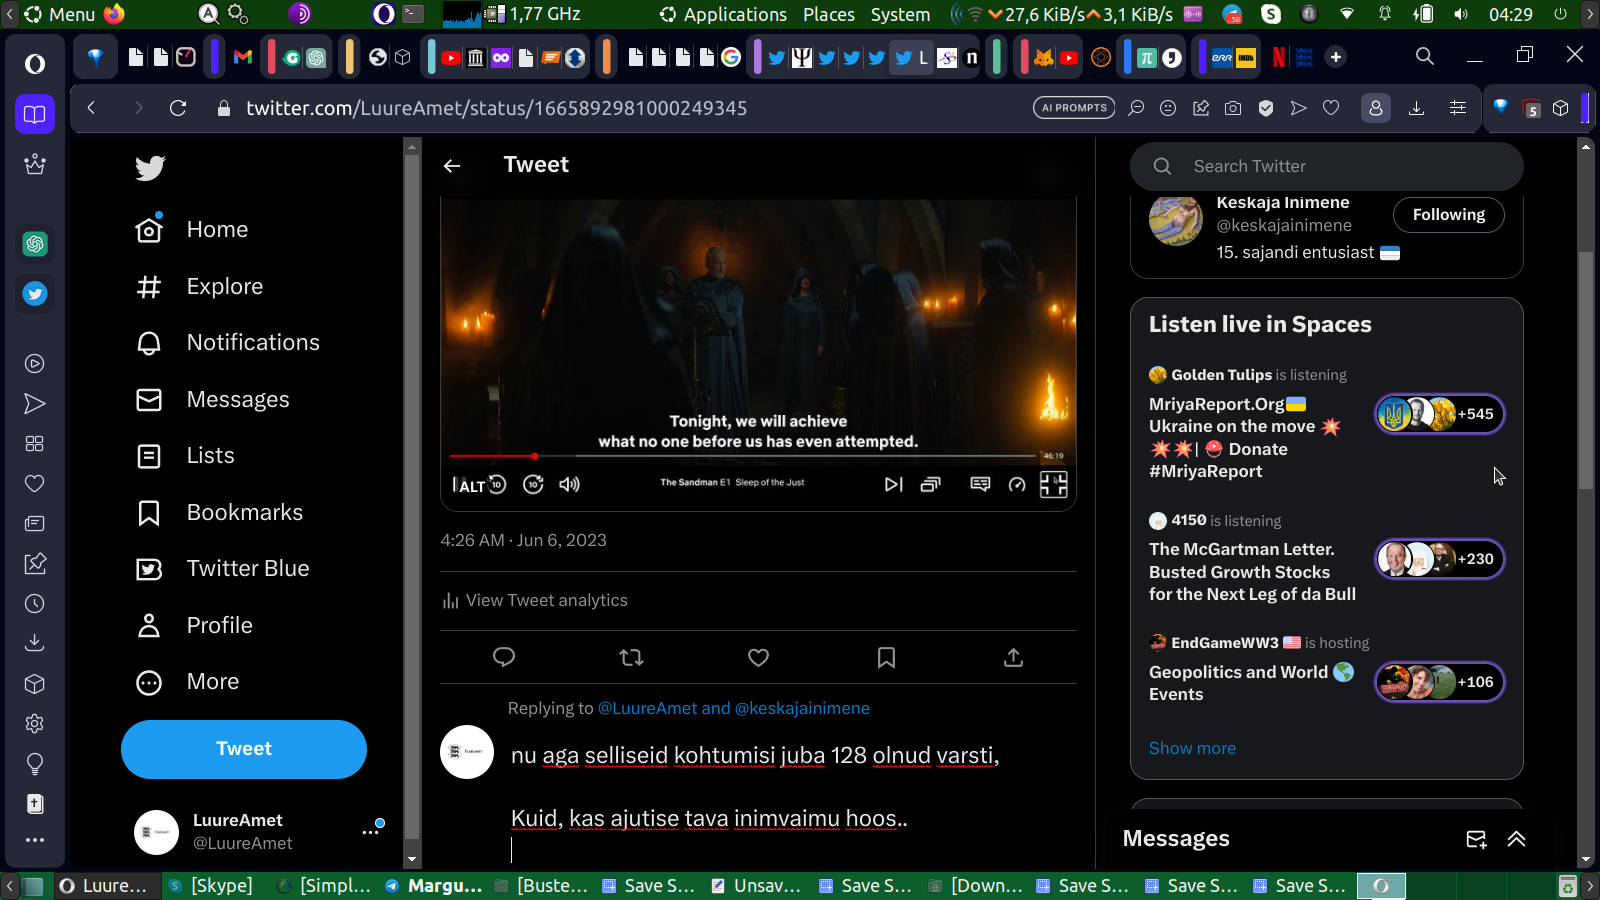Open Workspaces grid icon in Opera sidebar

(35, 444)
